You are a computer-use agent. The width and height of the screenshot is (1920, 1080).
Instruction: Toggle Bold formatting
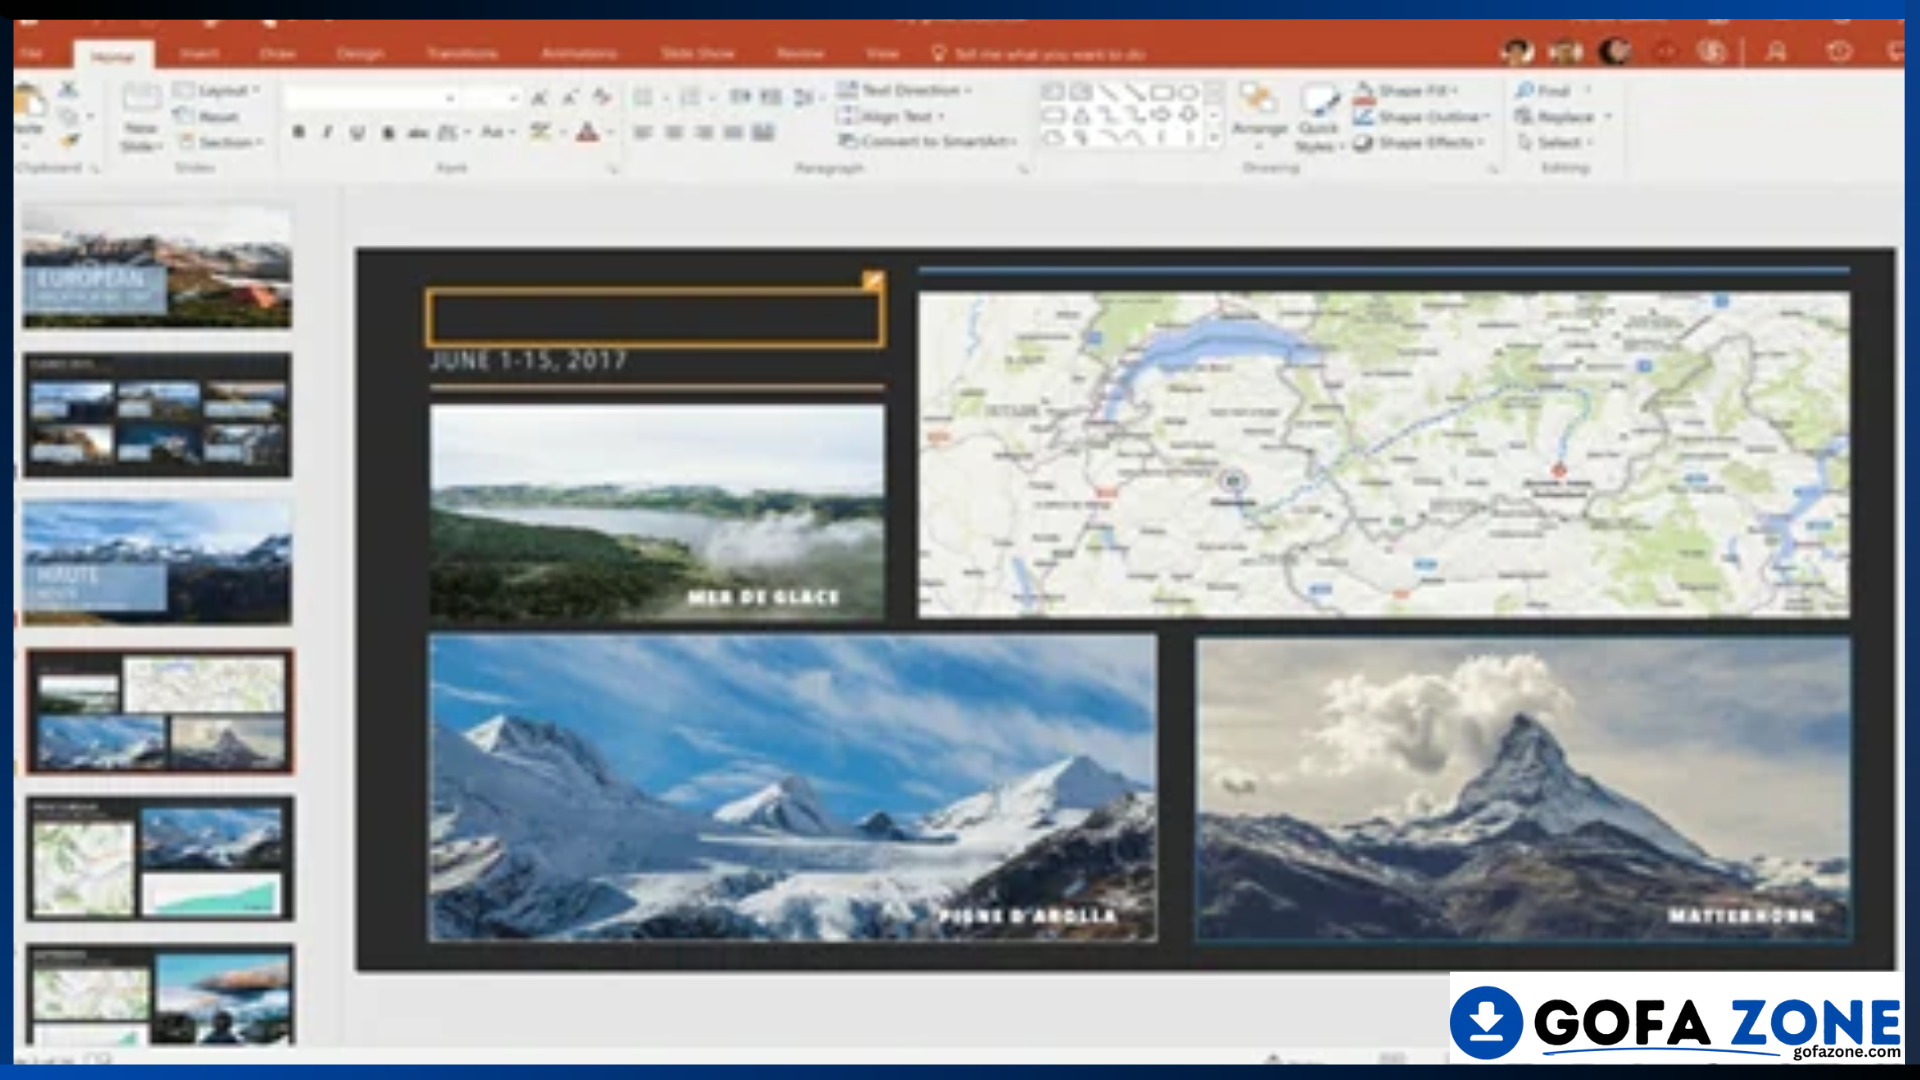click(x=298, y=132)
